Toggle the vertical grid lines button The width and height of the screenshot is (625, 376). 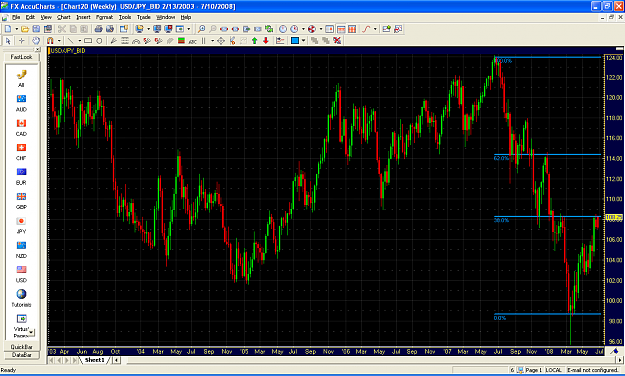coord(352,29)
